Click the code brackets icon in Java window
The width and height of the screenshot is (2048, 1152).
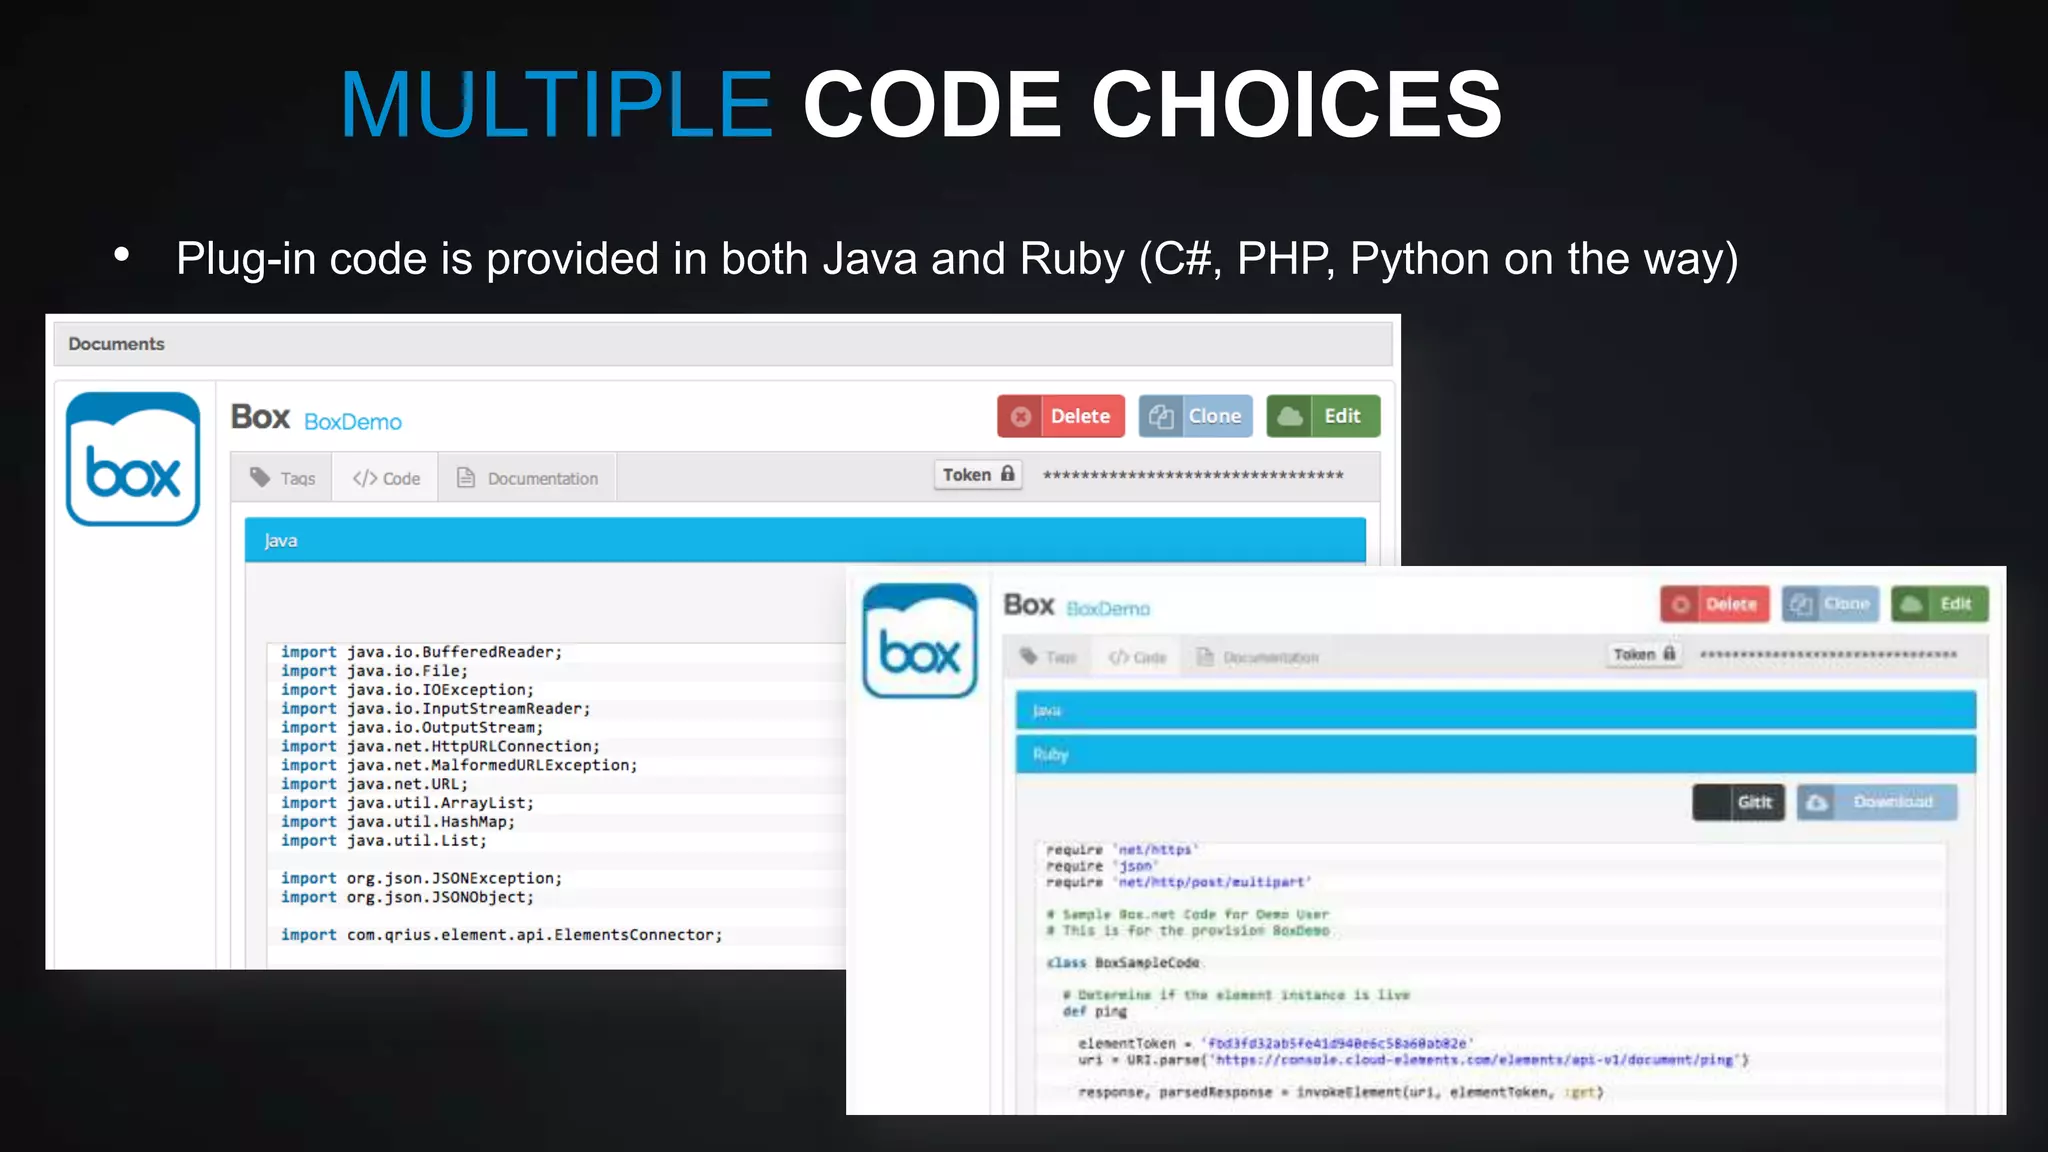click(364, 478)
